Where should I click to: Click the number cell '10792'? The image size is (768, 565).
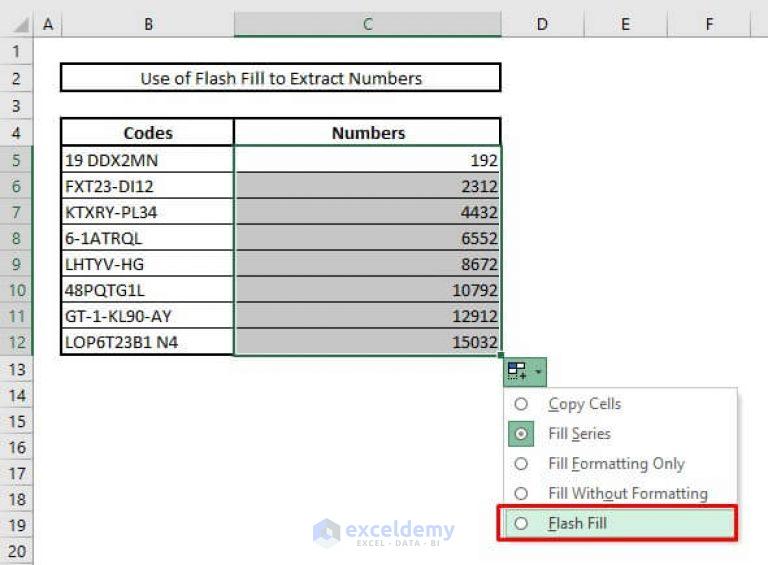(x=368, y=290)
